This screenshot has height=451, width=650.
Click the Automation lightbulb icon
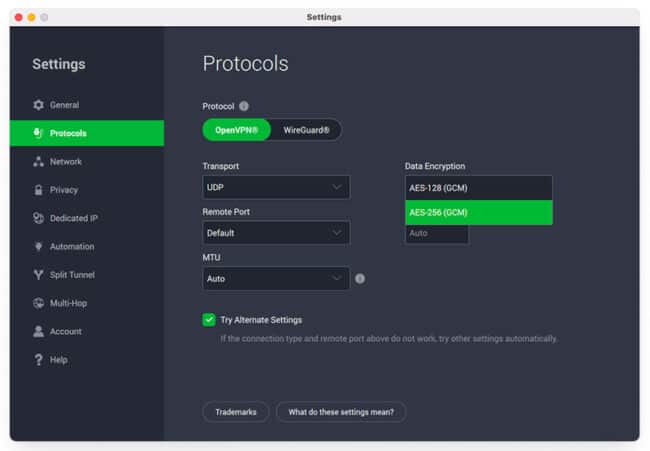pyautogui.click(x=38, y=247)
